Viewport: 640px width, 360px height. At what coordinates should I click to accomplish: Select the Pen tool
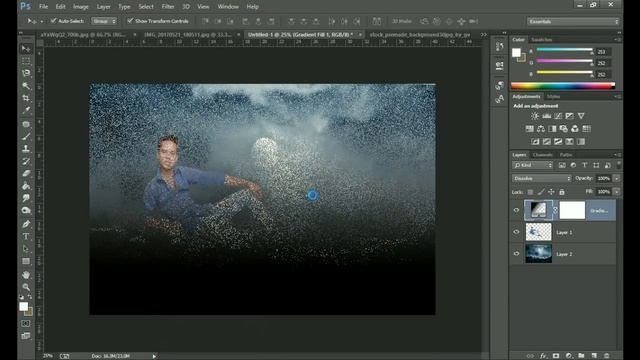(x=26, y=224)
